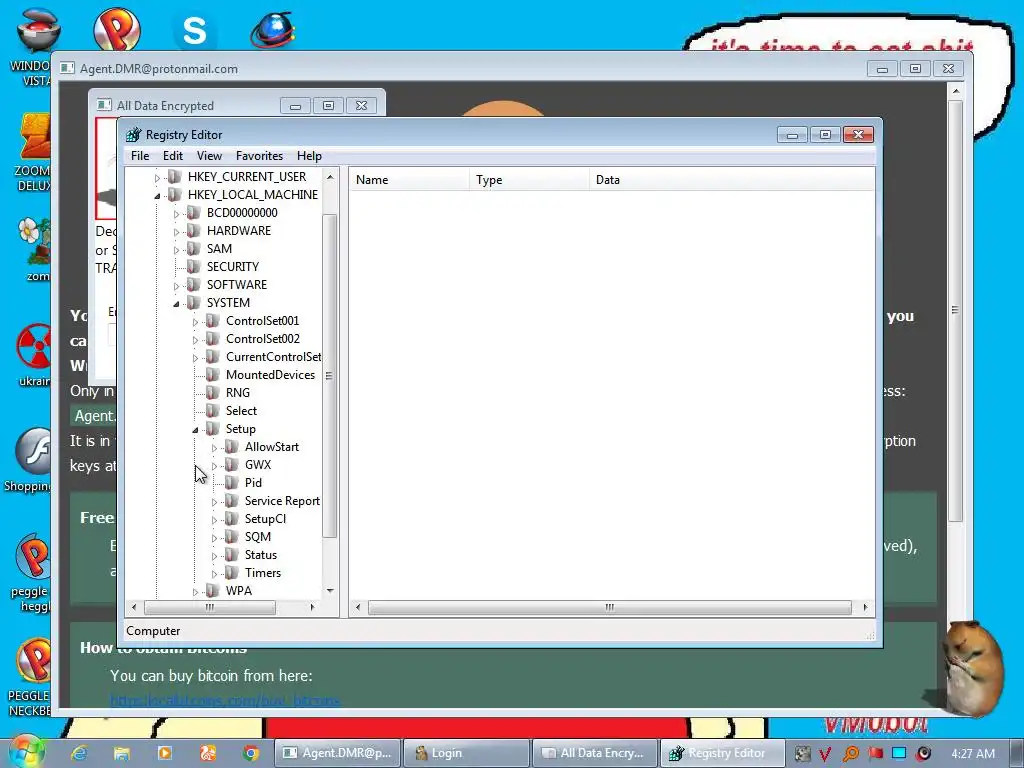Screen dimensions: 1024x768
Task: Open Windows Explorer from taskbar
Action: coord(122,753)
